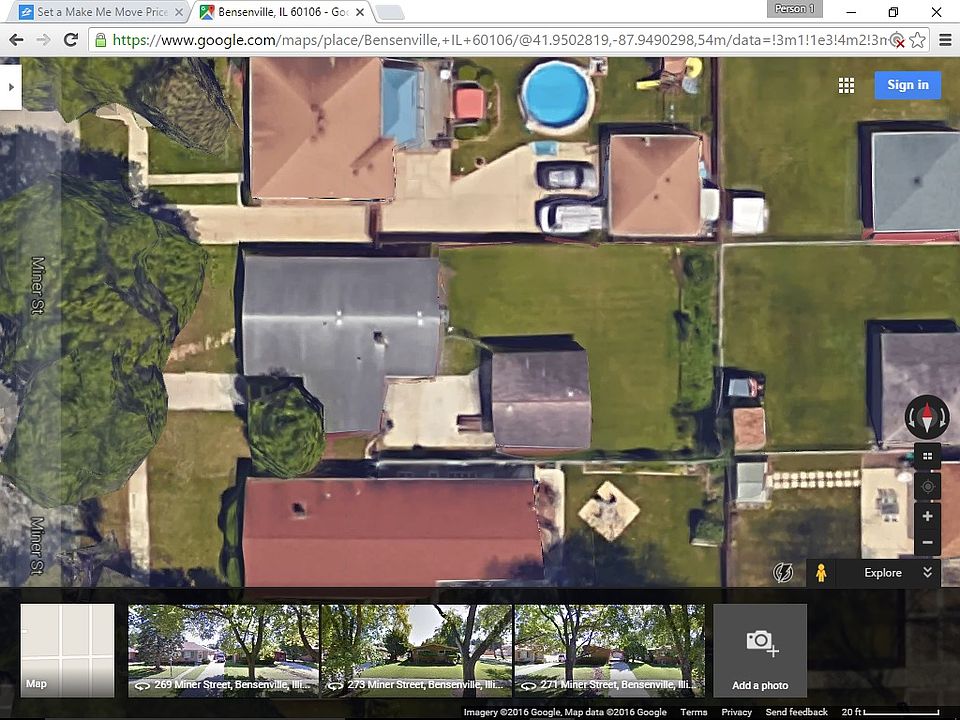
Task: Sign in to Google account
Action: 908,85
